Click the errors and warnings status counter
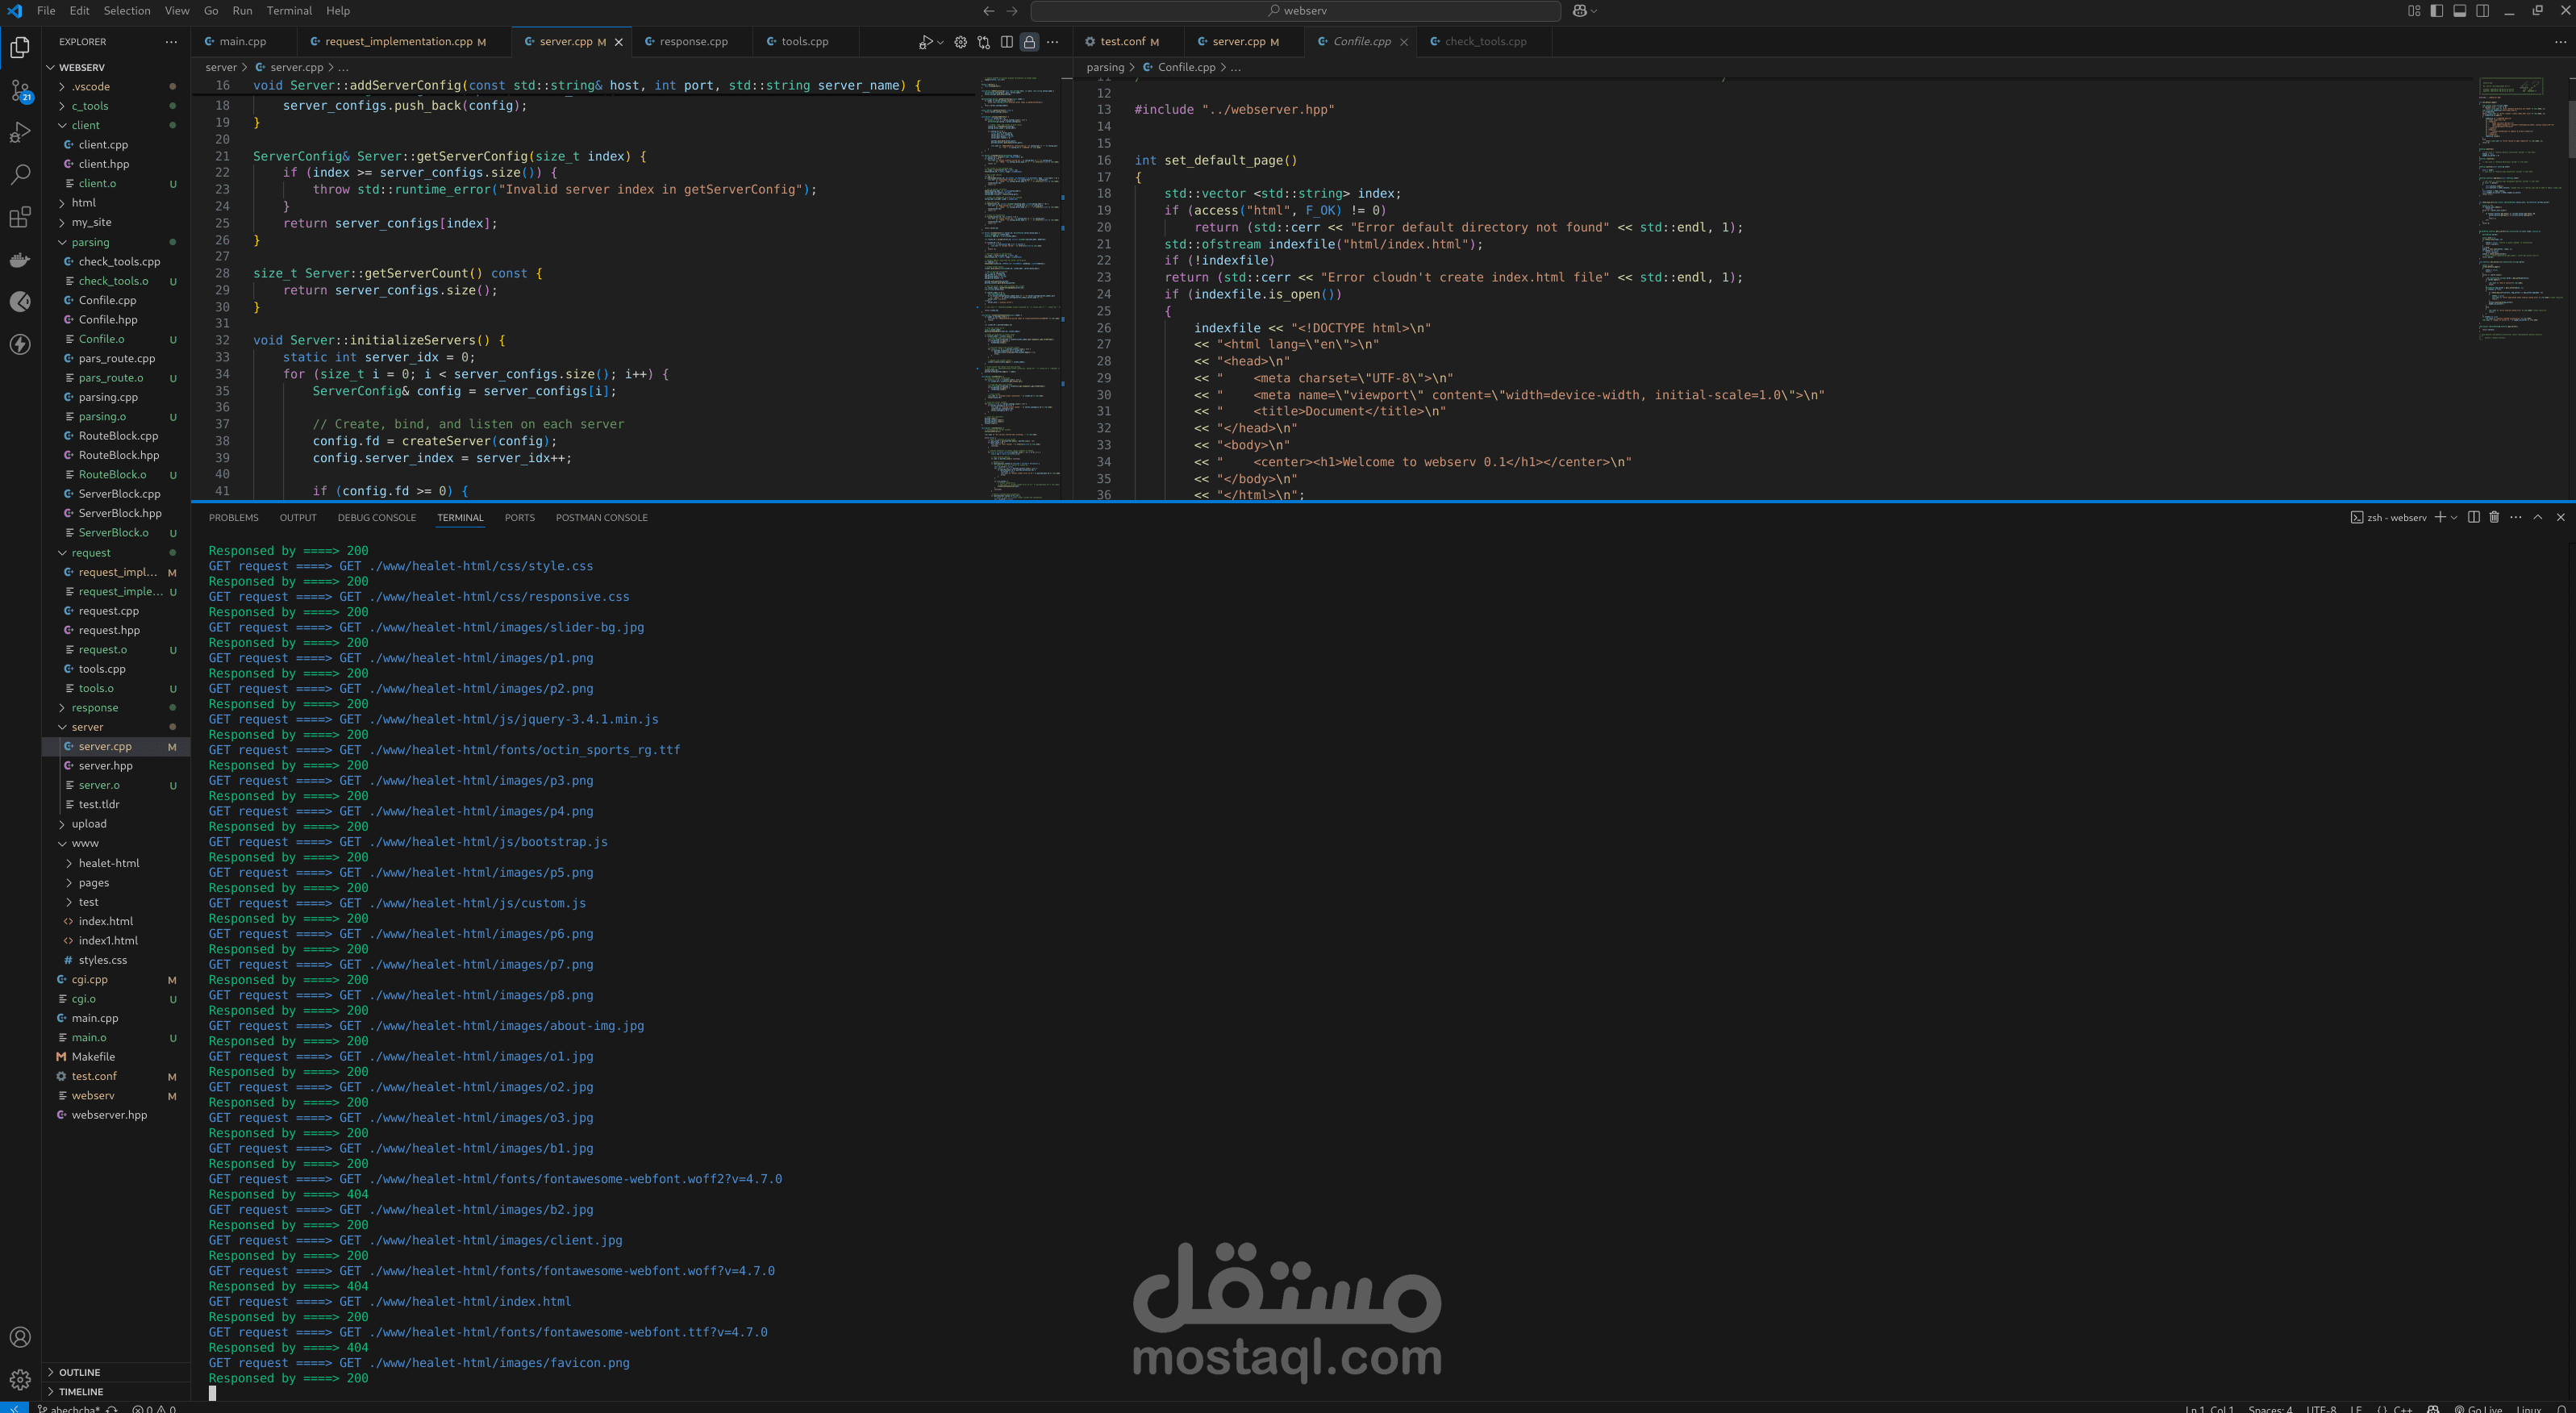 coord(154,1408)
